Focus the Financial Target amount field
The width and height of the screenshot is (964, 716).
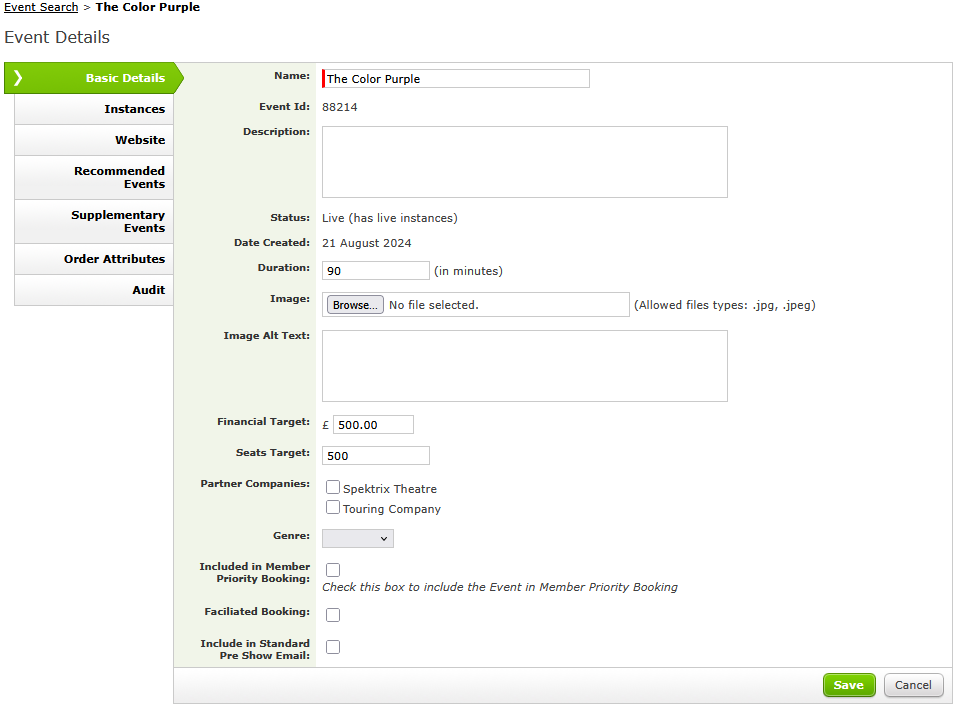click(373, 425)
